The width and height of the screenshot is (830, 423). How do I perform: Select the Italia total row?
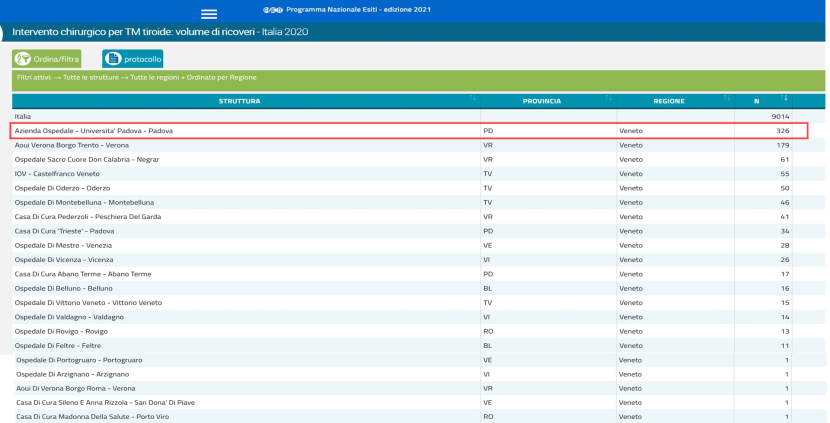click(x=23, y=116)
